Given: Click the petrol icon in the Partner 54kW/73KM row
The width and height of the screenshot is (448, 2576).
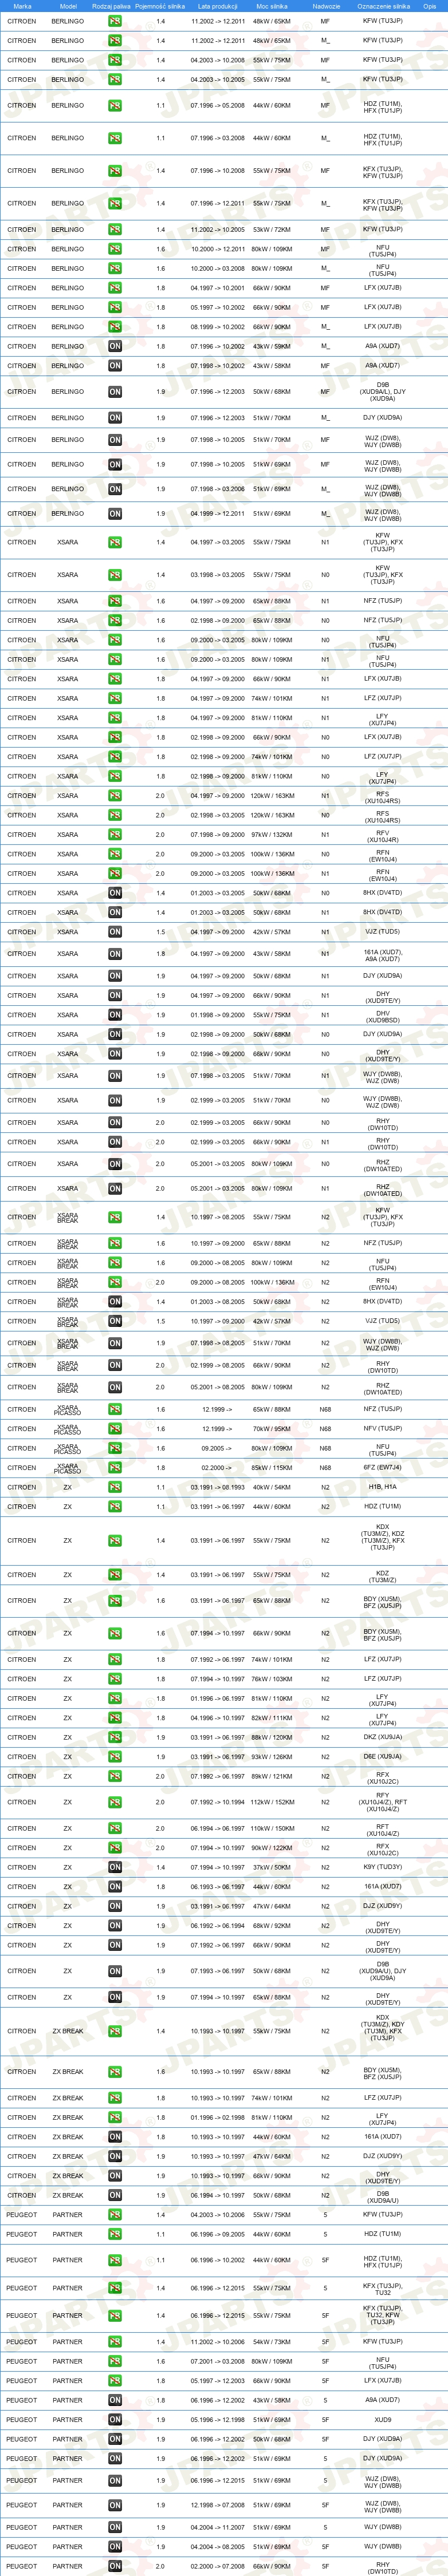Looking at the screenshot, I should 115,2342.
